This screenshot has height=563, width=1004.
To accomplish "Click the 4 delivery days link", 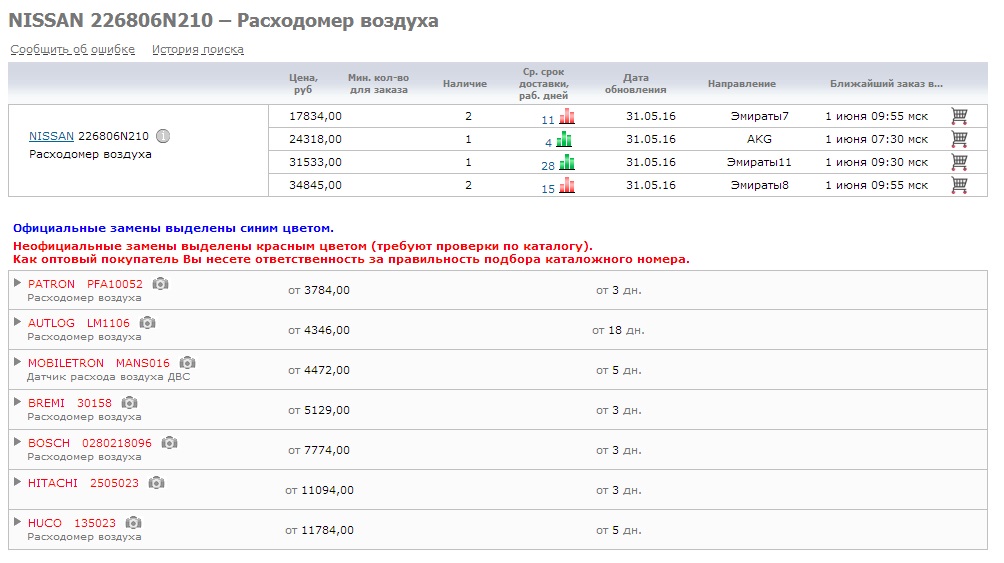I will tap(548, 143).
